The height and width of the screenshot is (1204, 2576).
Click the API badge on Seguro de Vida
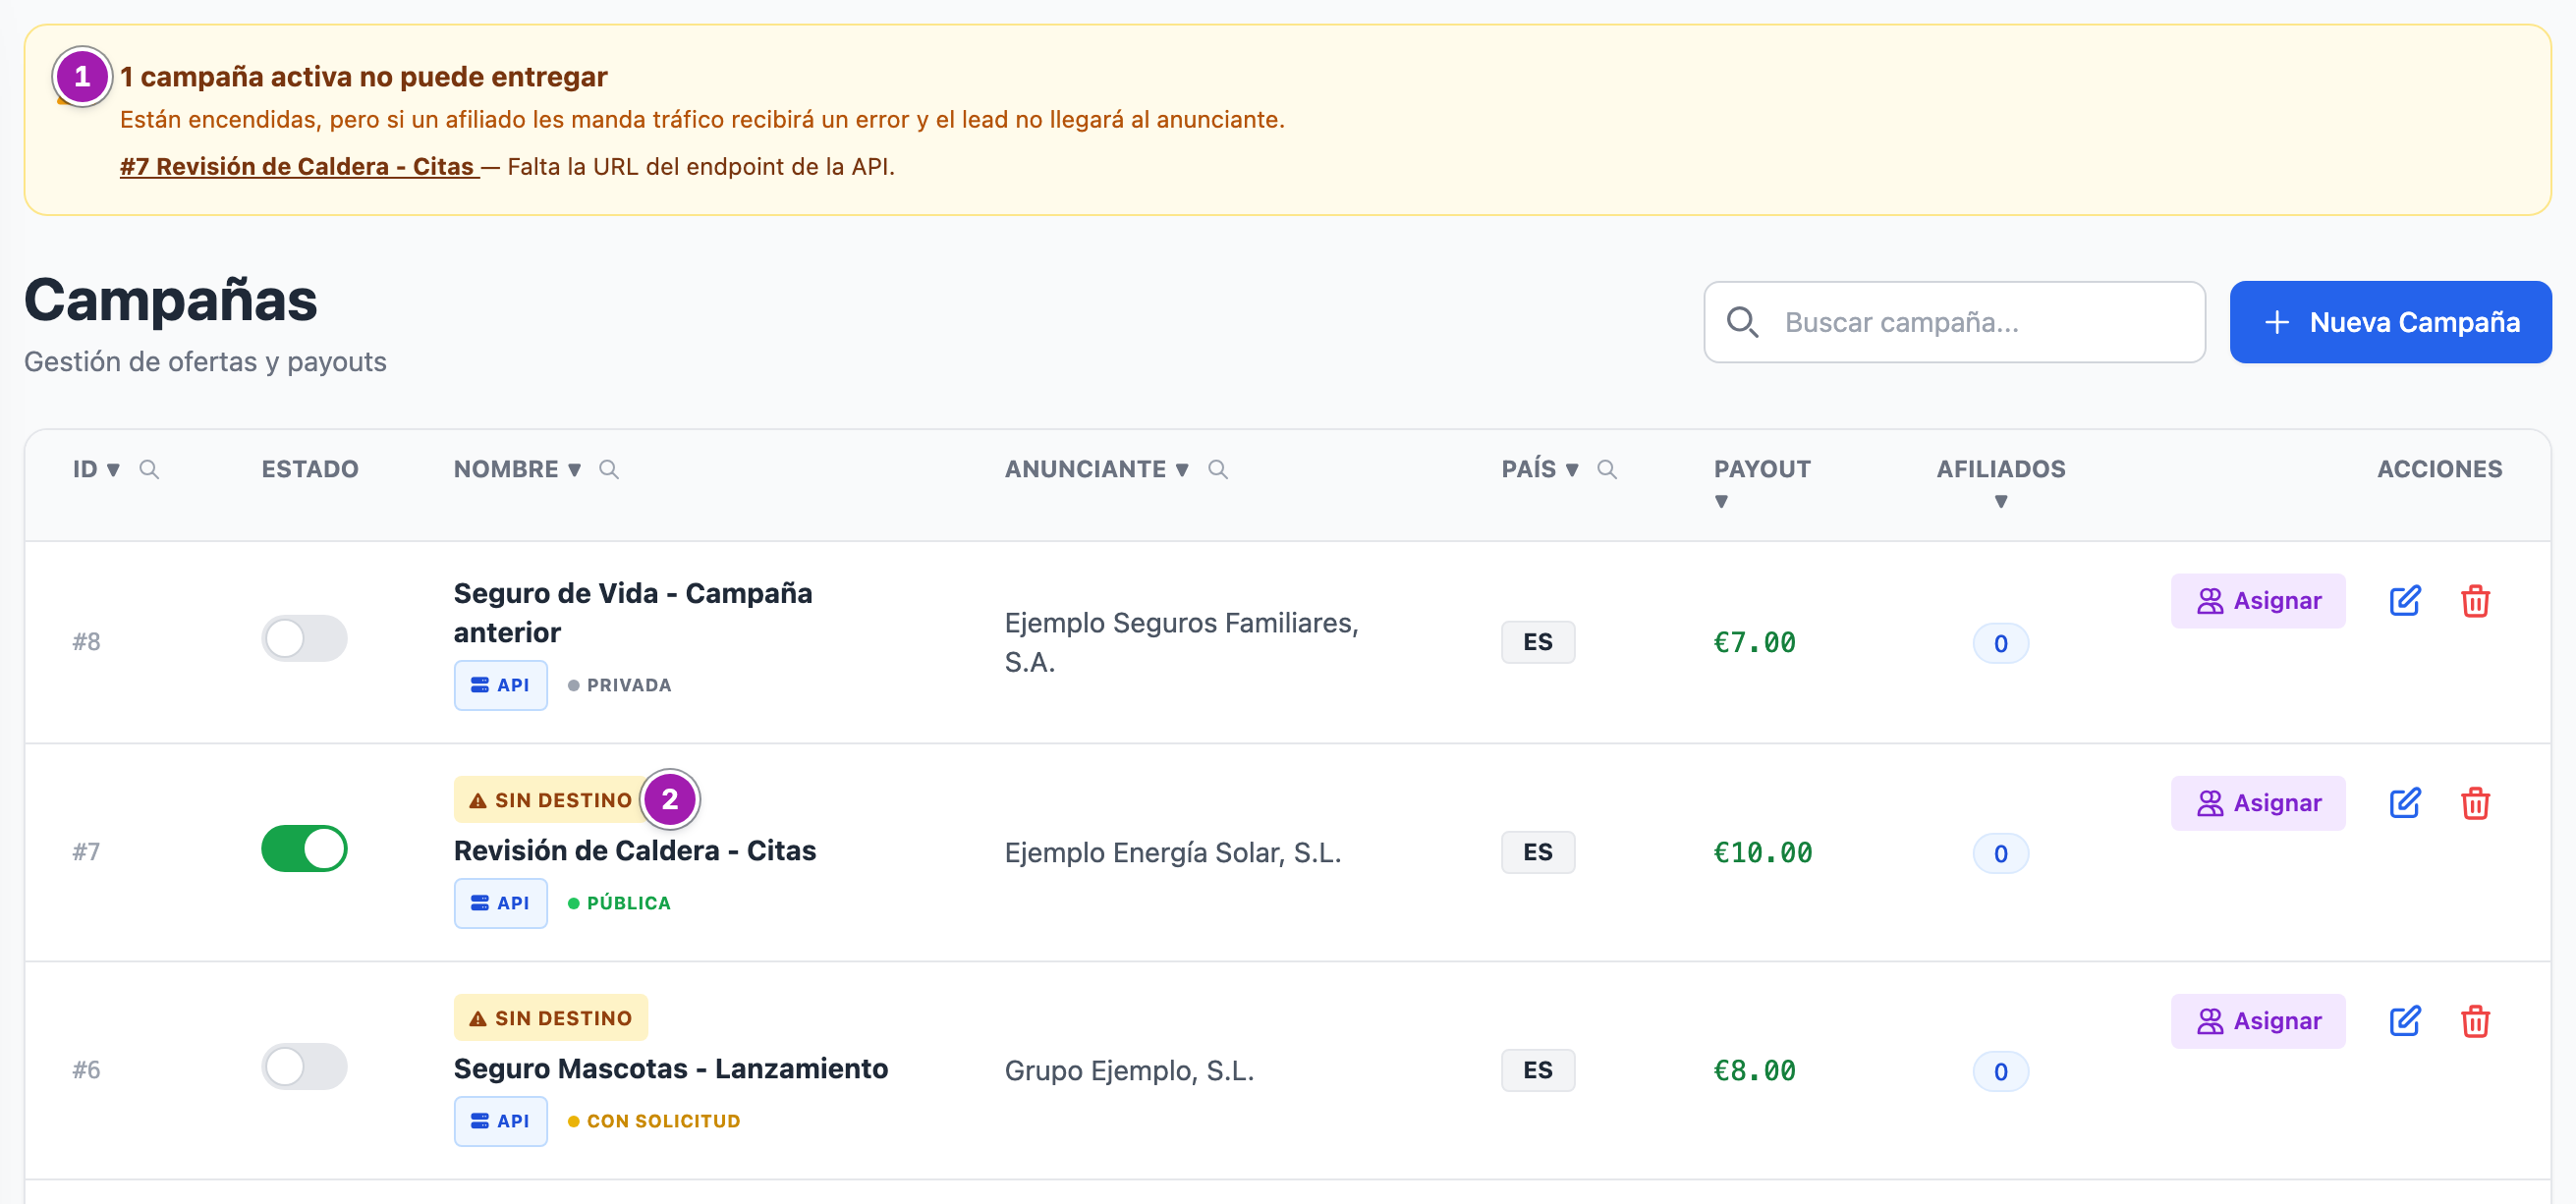[x=500, y=685]
